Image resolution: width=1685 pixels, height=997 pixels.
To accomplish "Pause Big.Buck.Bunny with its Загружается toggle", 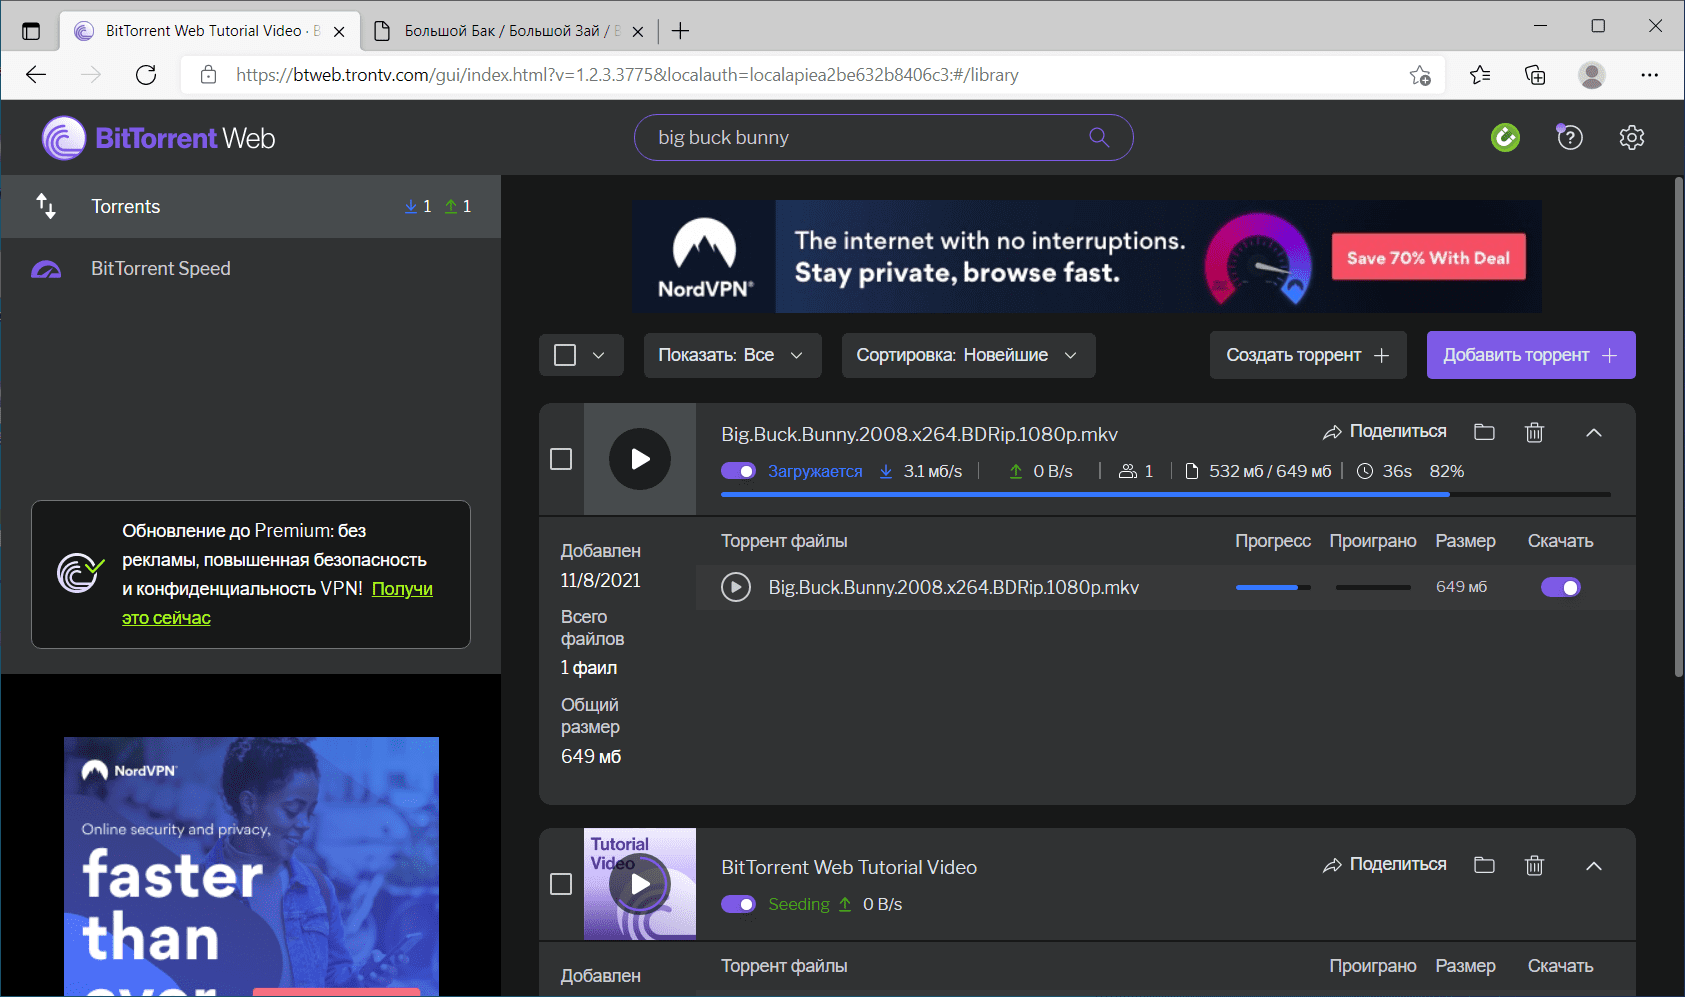I will click(738, 471).
